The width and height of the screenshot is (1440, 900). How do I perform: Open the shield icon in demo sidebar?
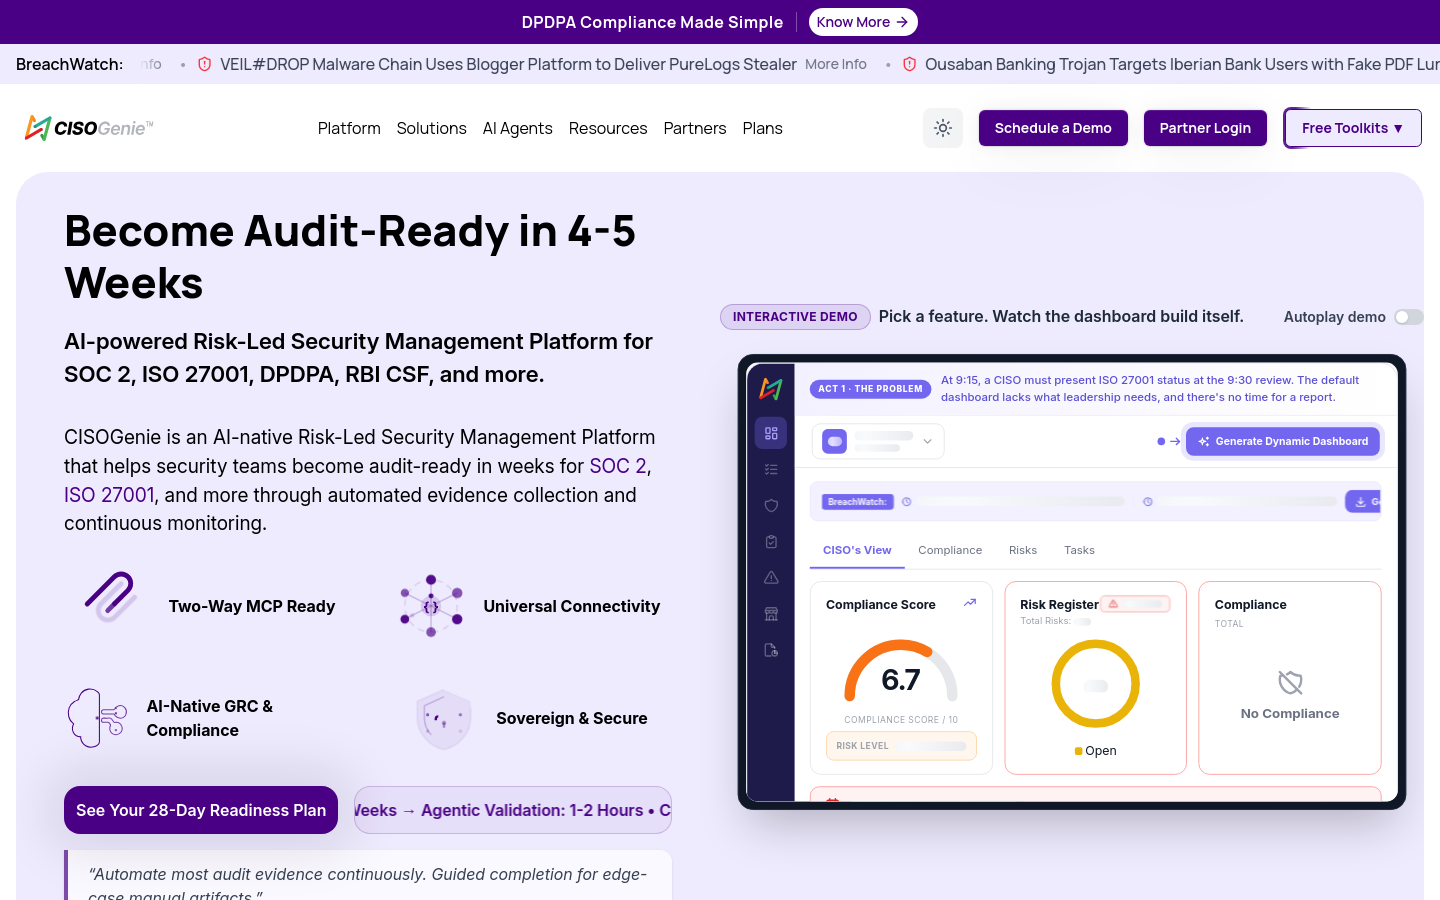pos(771,505)
